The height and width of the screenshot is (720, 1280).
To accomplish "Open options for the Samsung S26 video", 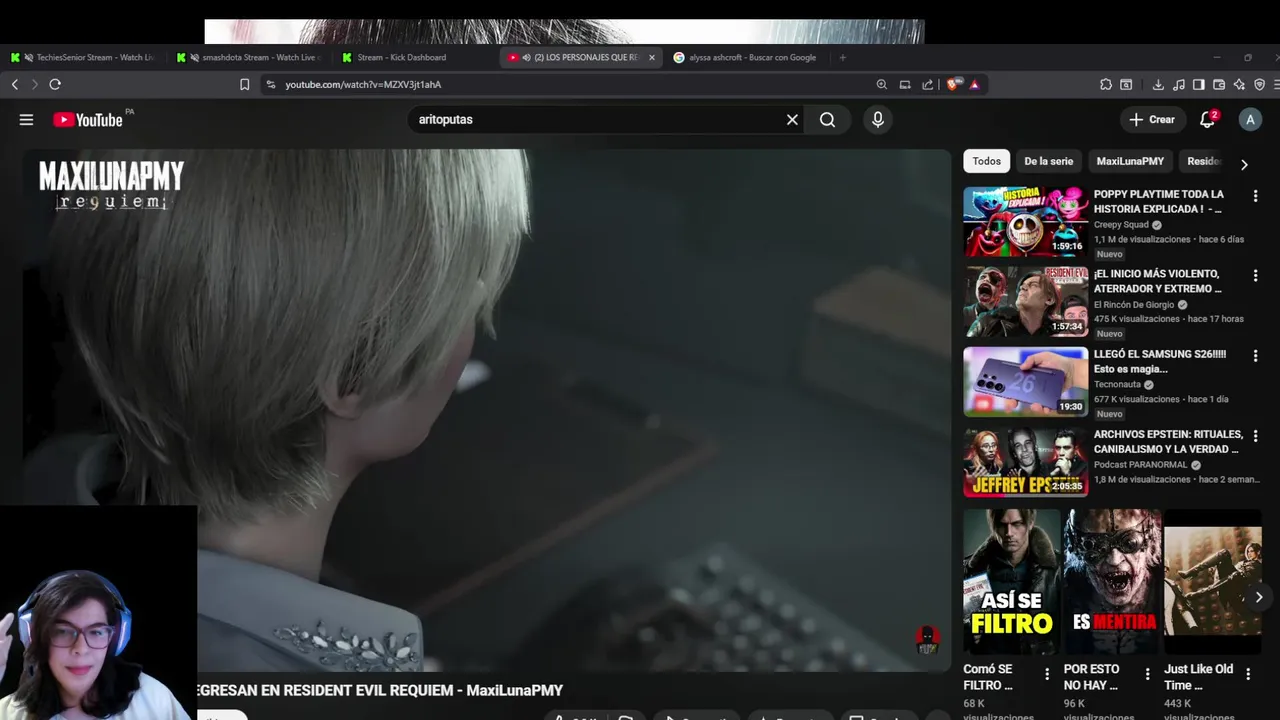I will coord(1255,356).
